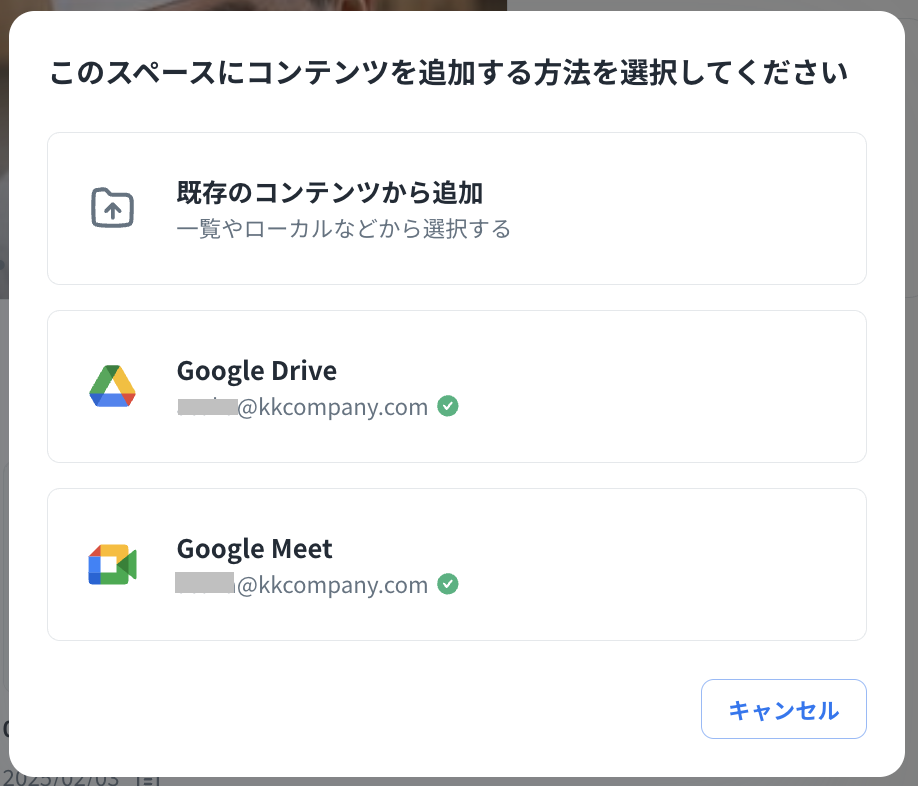Click the dimmed backdrop outside the dialog
The height and width of the screenshot is (786, 918).
coord(700,4)
